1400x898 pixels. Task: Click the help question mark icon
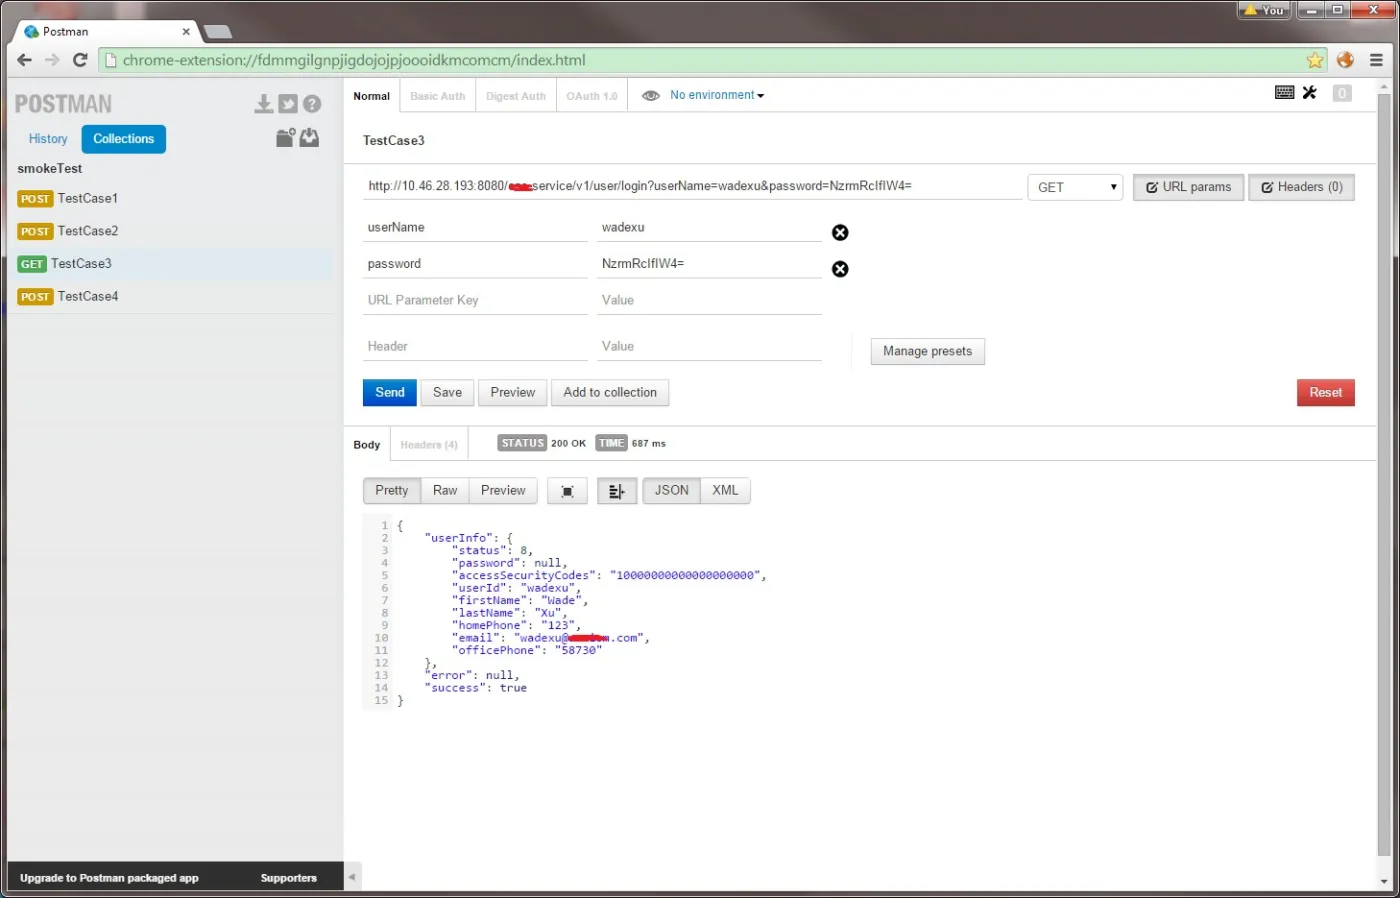click(x=312, y=104)
